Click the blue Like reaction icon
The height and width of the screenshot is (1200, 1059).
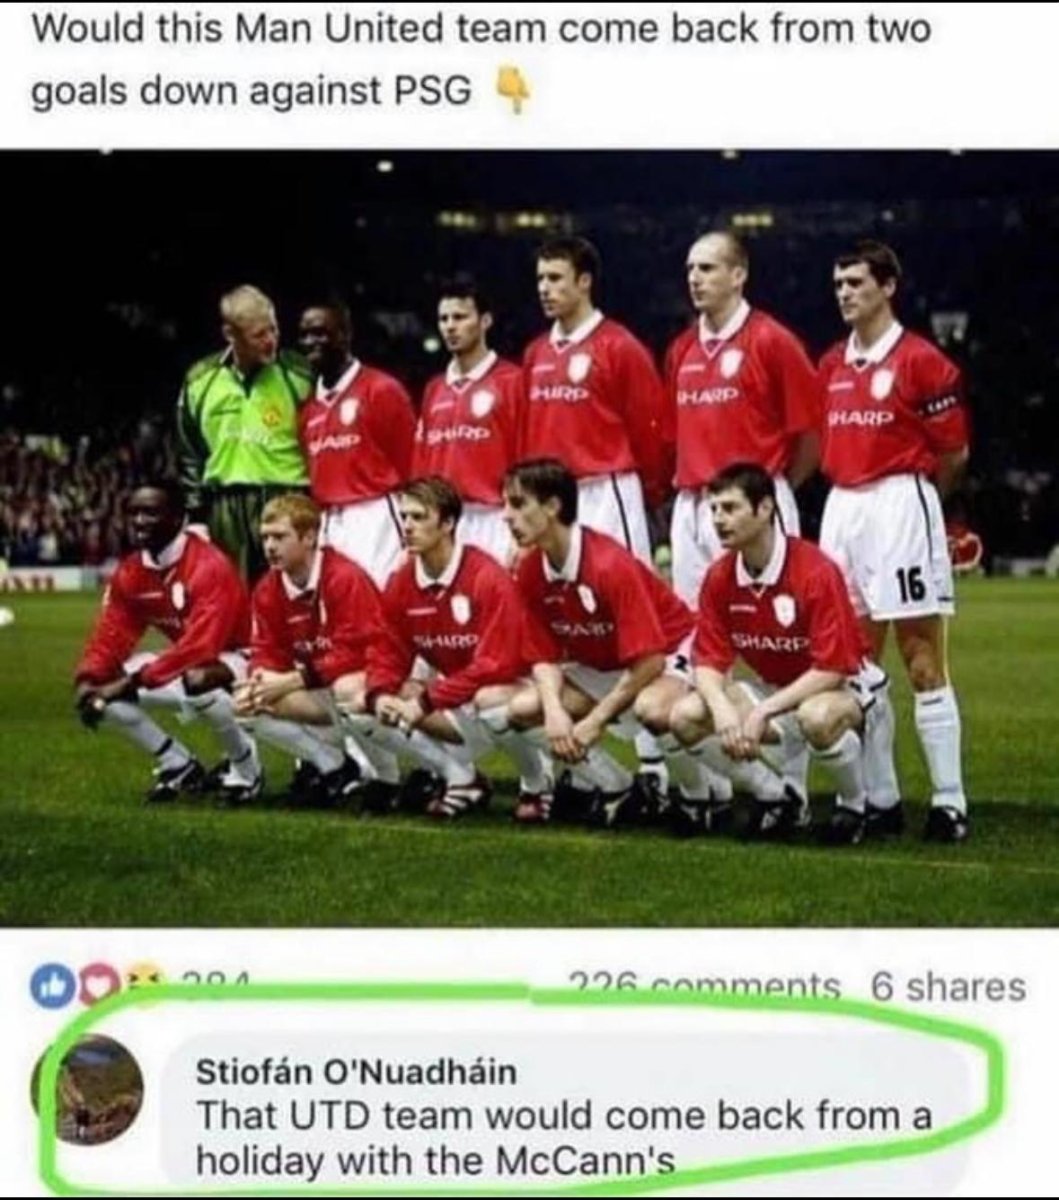[x=49, y=988]
